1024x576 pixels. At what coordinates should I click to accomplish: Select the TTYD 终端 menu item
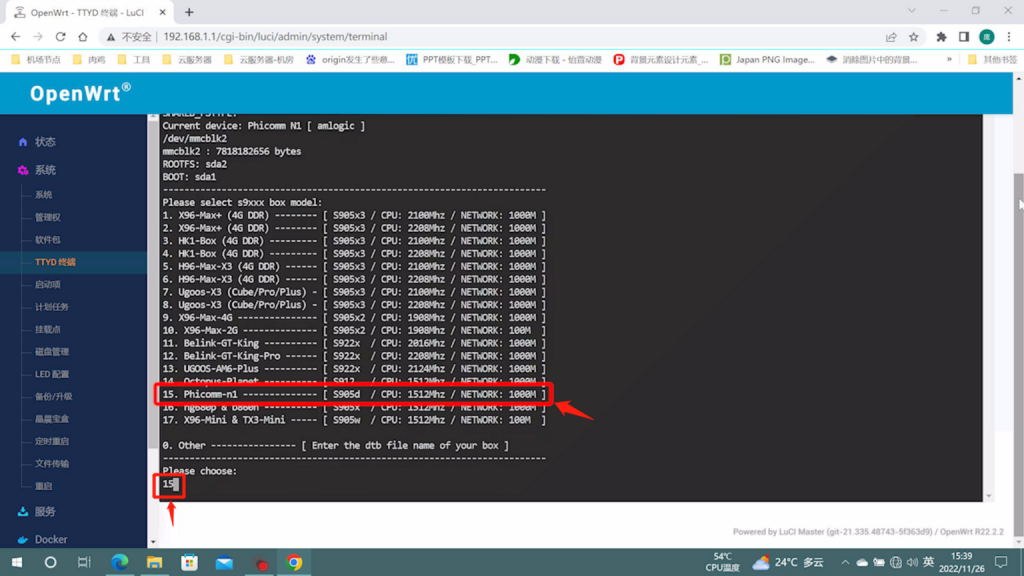[56, 262]
